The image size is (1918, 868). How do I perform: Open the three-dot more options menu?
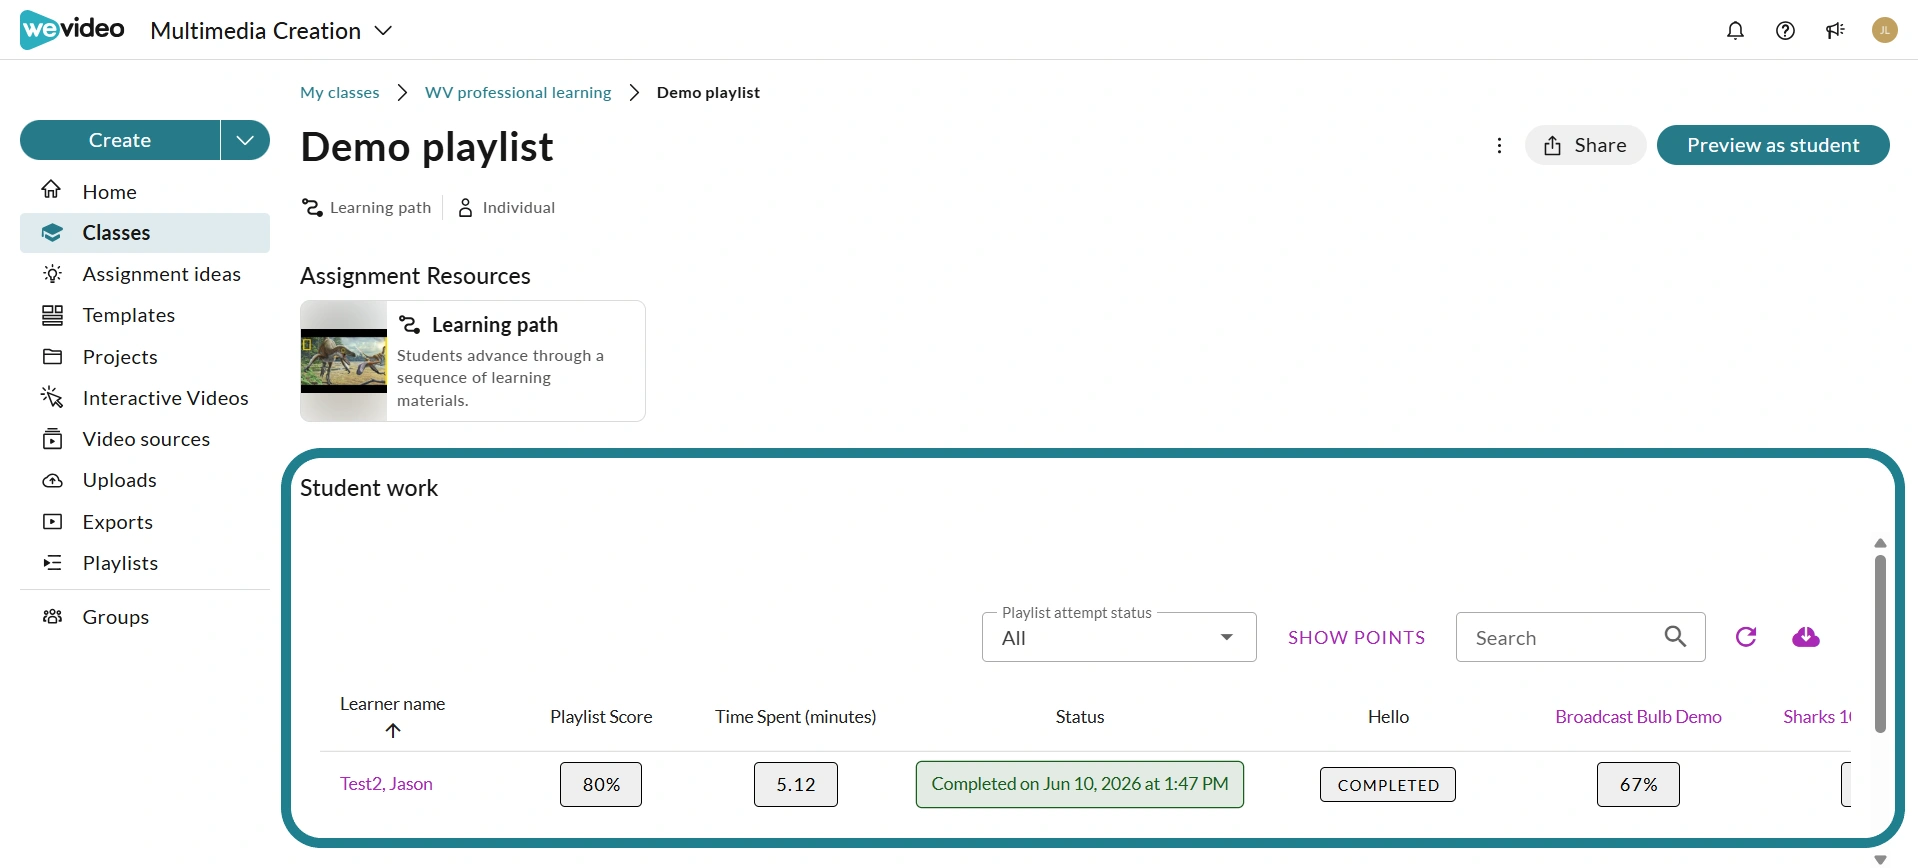[1499, 146]
